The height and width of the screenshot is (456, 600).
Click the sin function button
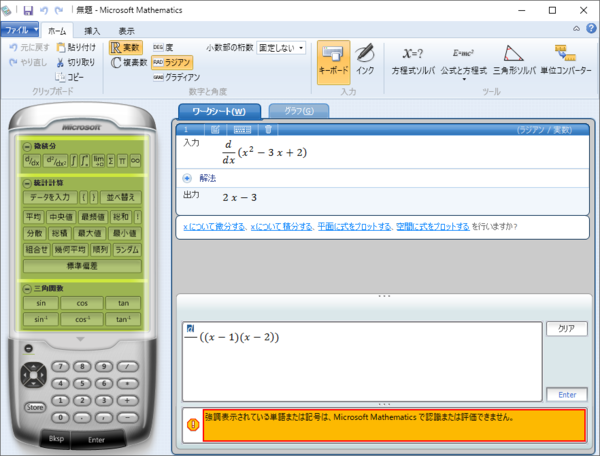pyautogui.click(x=41, y=303)
